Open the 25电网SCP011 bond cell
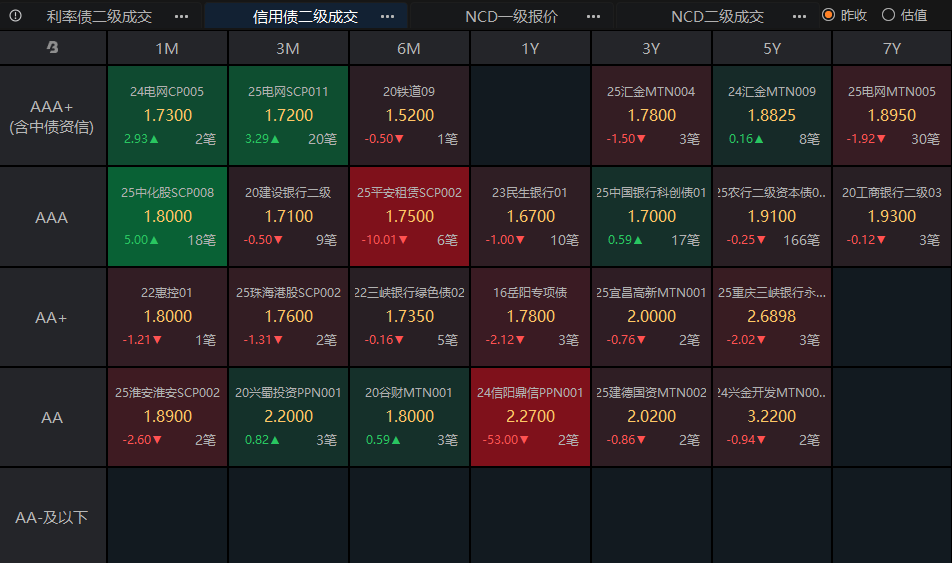This screenshot has width=952, height=563. point(288,115)
